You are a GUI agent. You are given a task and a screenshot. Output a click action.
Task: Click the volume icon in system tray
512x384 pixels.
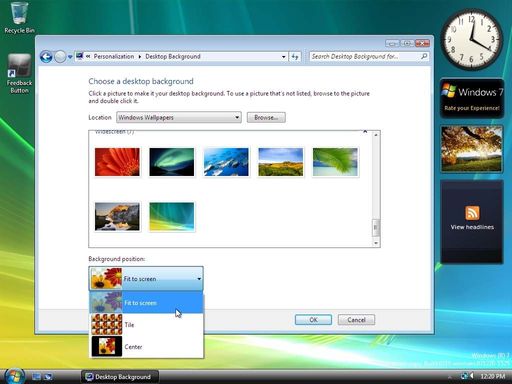click(472, 376)
